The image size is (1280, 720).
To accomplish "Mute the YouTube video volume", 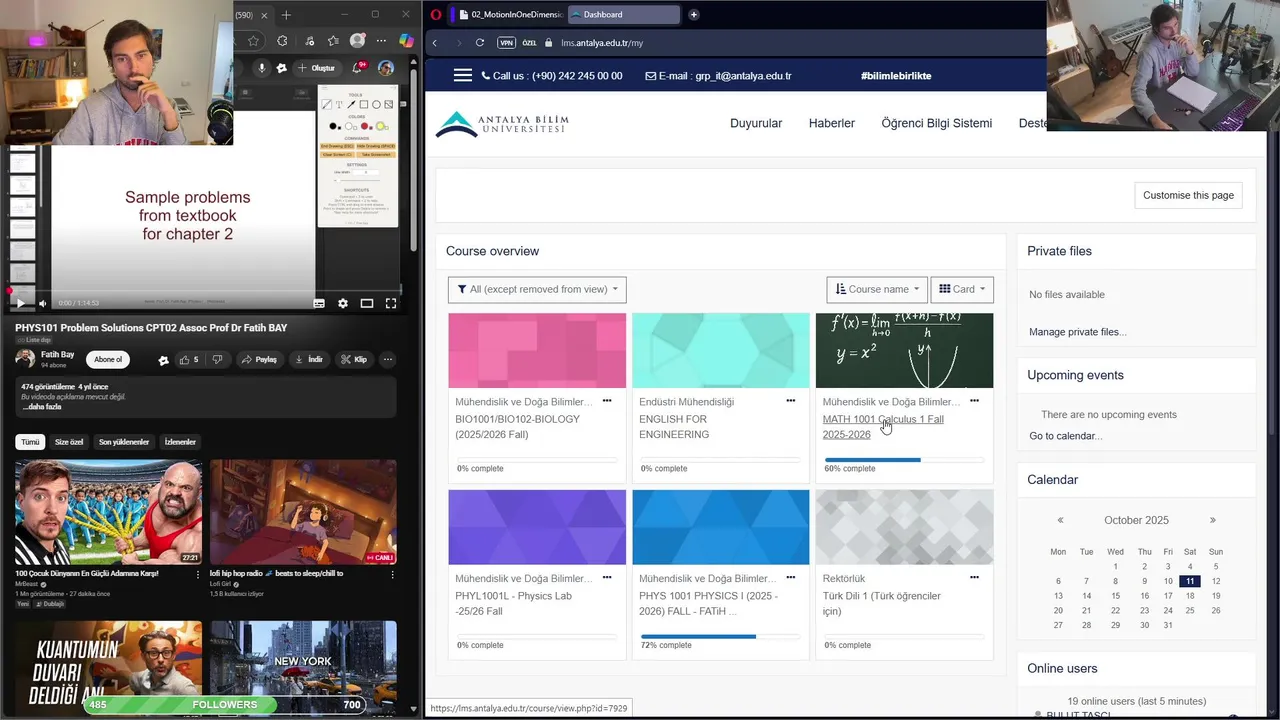I will 43,303.
